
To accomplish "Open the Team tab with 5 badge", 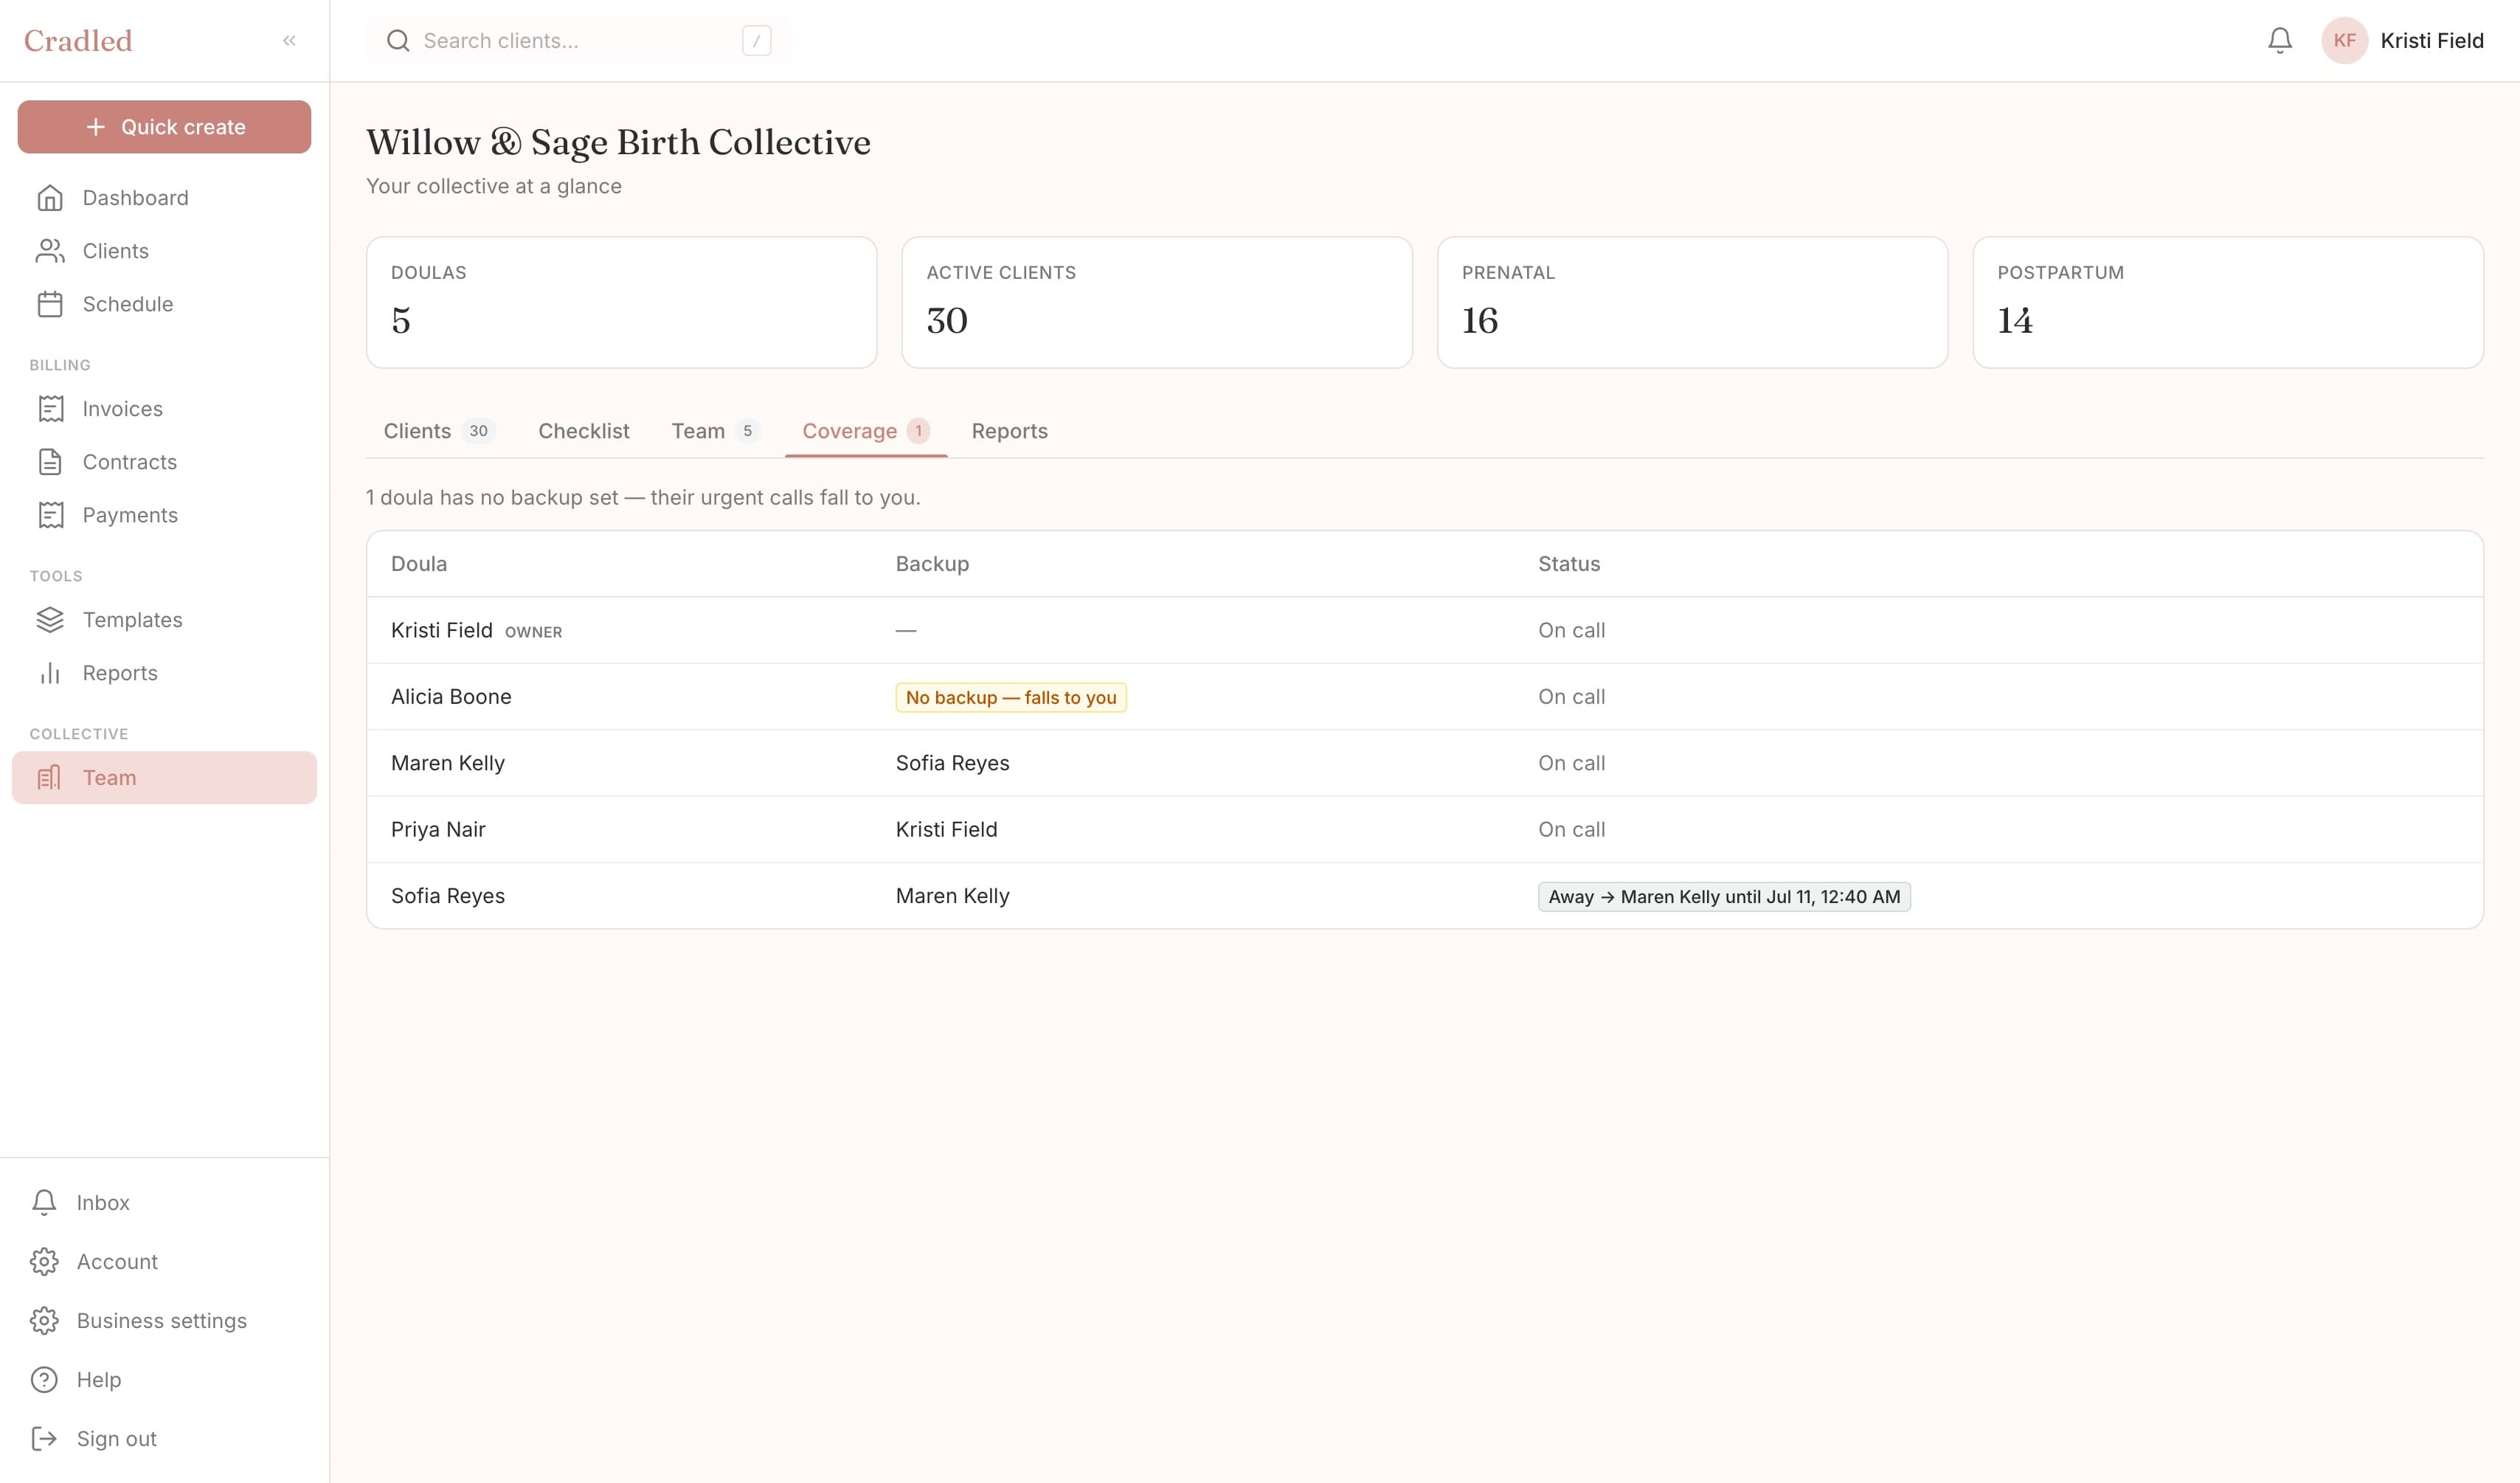I will coord(715,431).
